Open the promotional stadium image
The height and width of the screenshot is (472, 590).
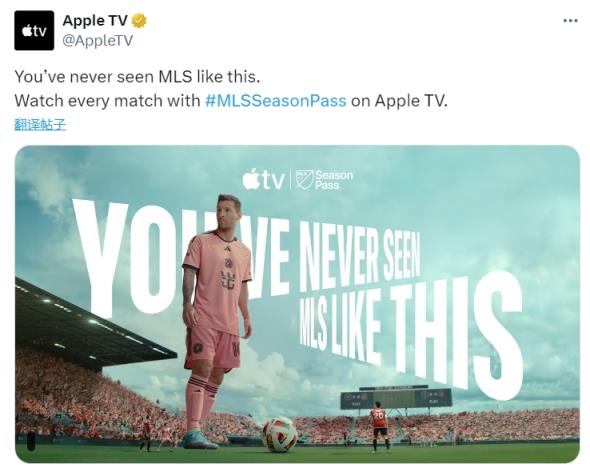click(297, 304)
